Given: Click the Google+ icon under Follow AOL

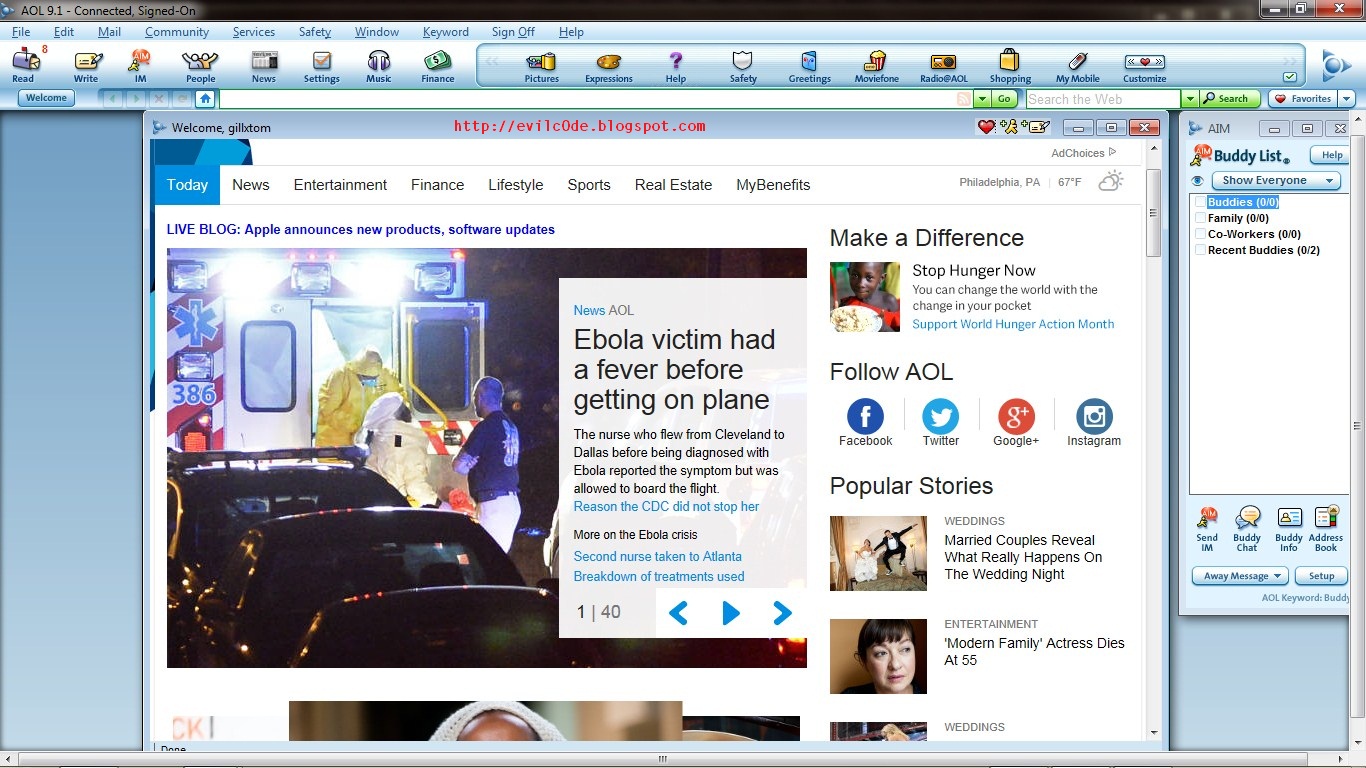Looking at the screenshot, I should pyautogui.click(x=1016, y=416).
